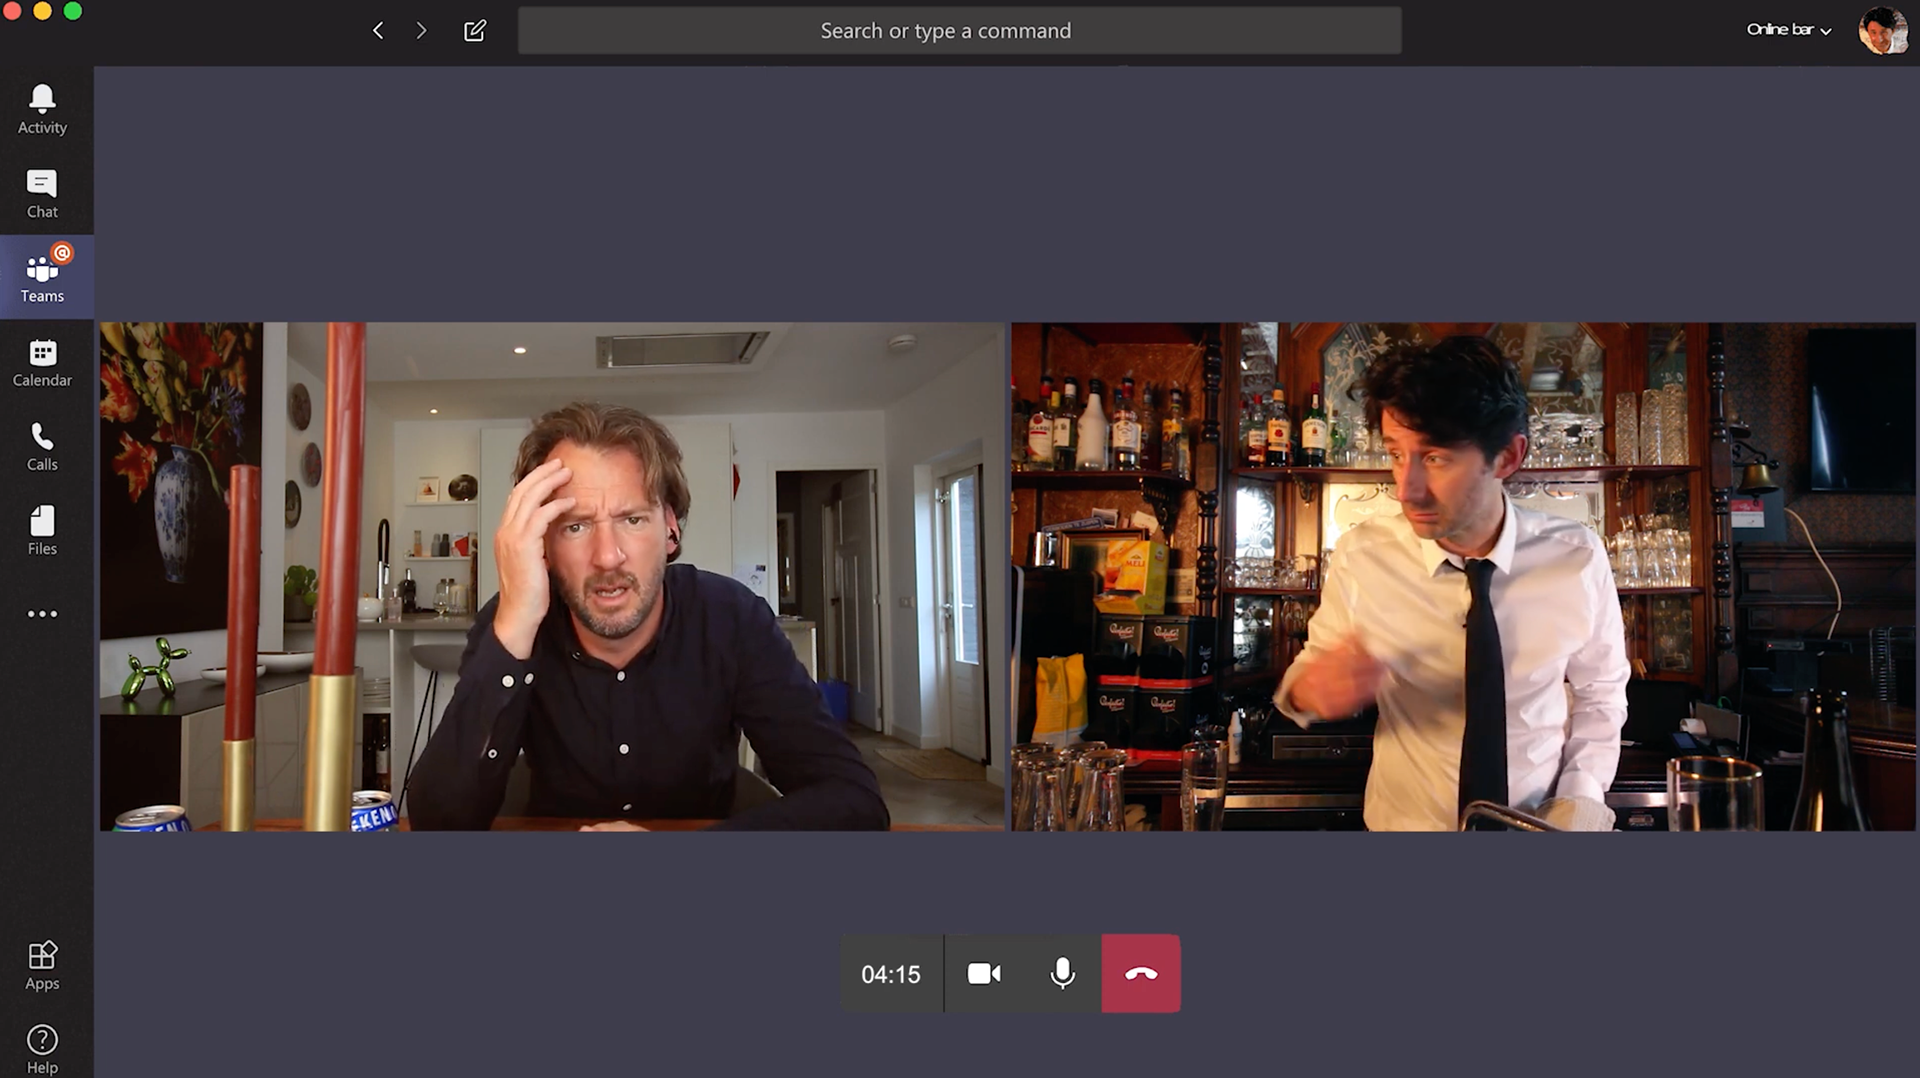1920x1078 pixels.
Task: Select the video of man in dark shirt
Action: point(552,576)
